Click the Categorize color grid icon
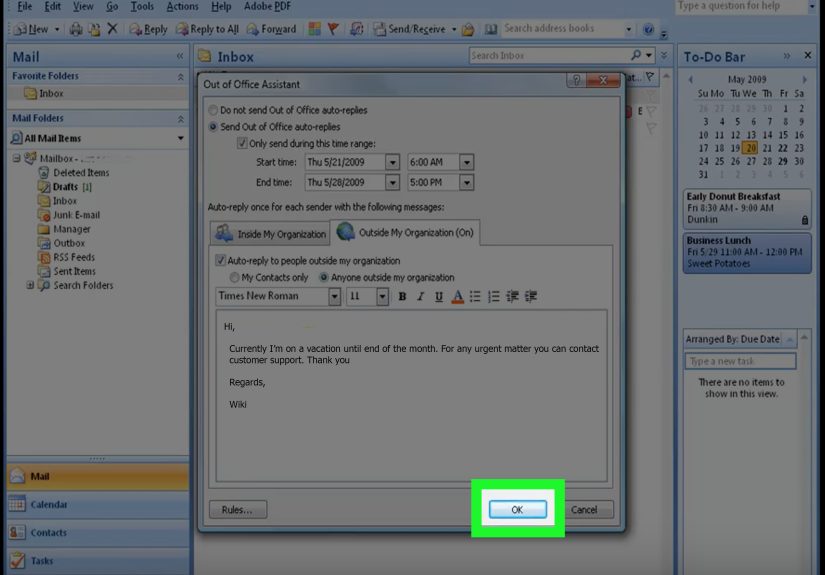Viewport: 825px width, 575px height. [314, 29]
